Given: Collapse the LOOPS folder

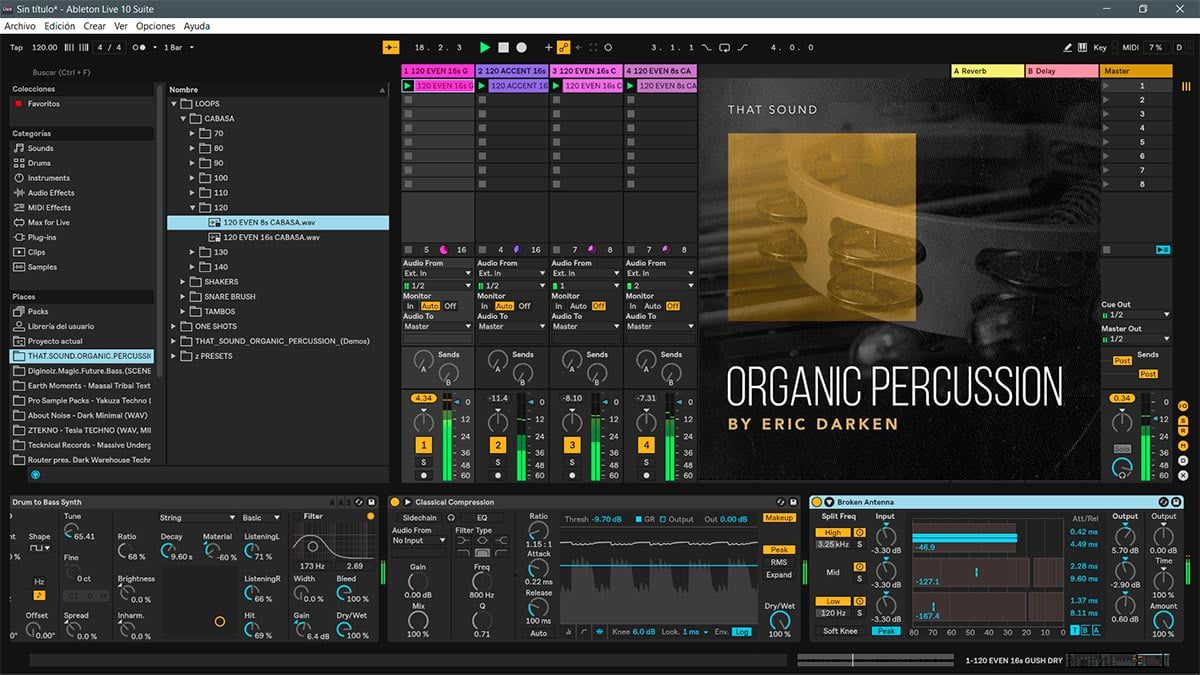Looking at the screenshot, I should point(174,103).
